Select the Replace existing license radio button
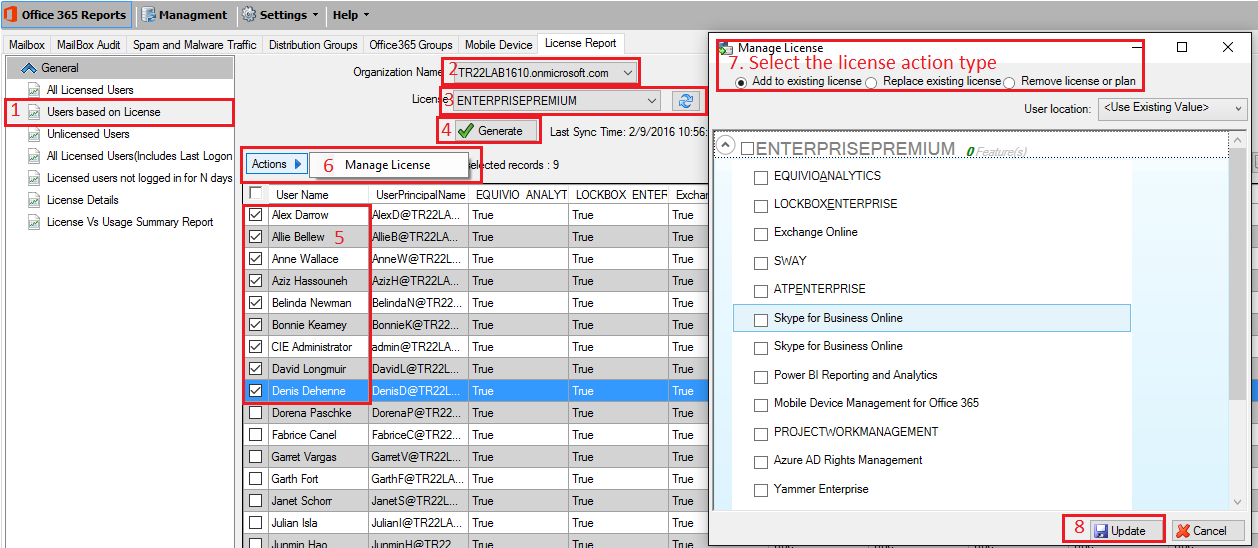Viewport: 1258px width, 548px height. pos(872,82)
